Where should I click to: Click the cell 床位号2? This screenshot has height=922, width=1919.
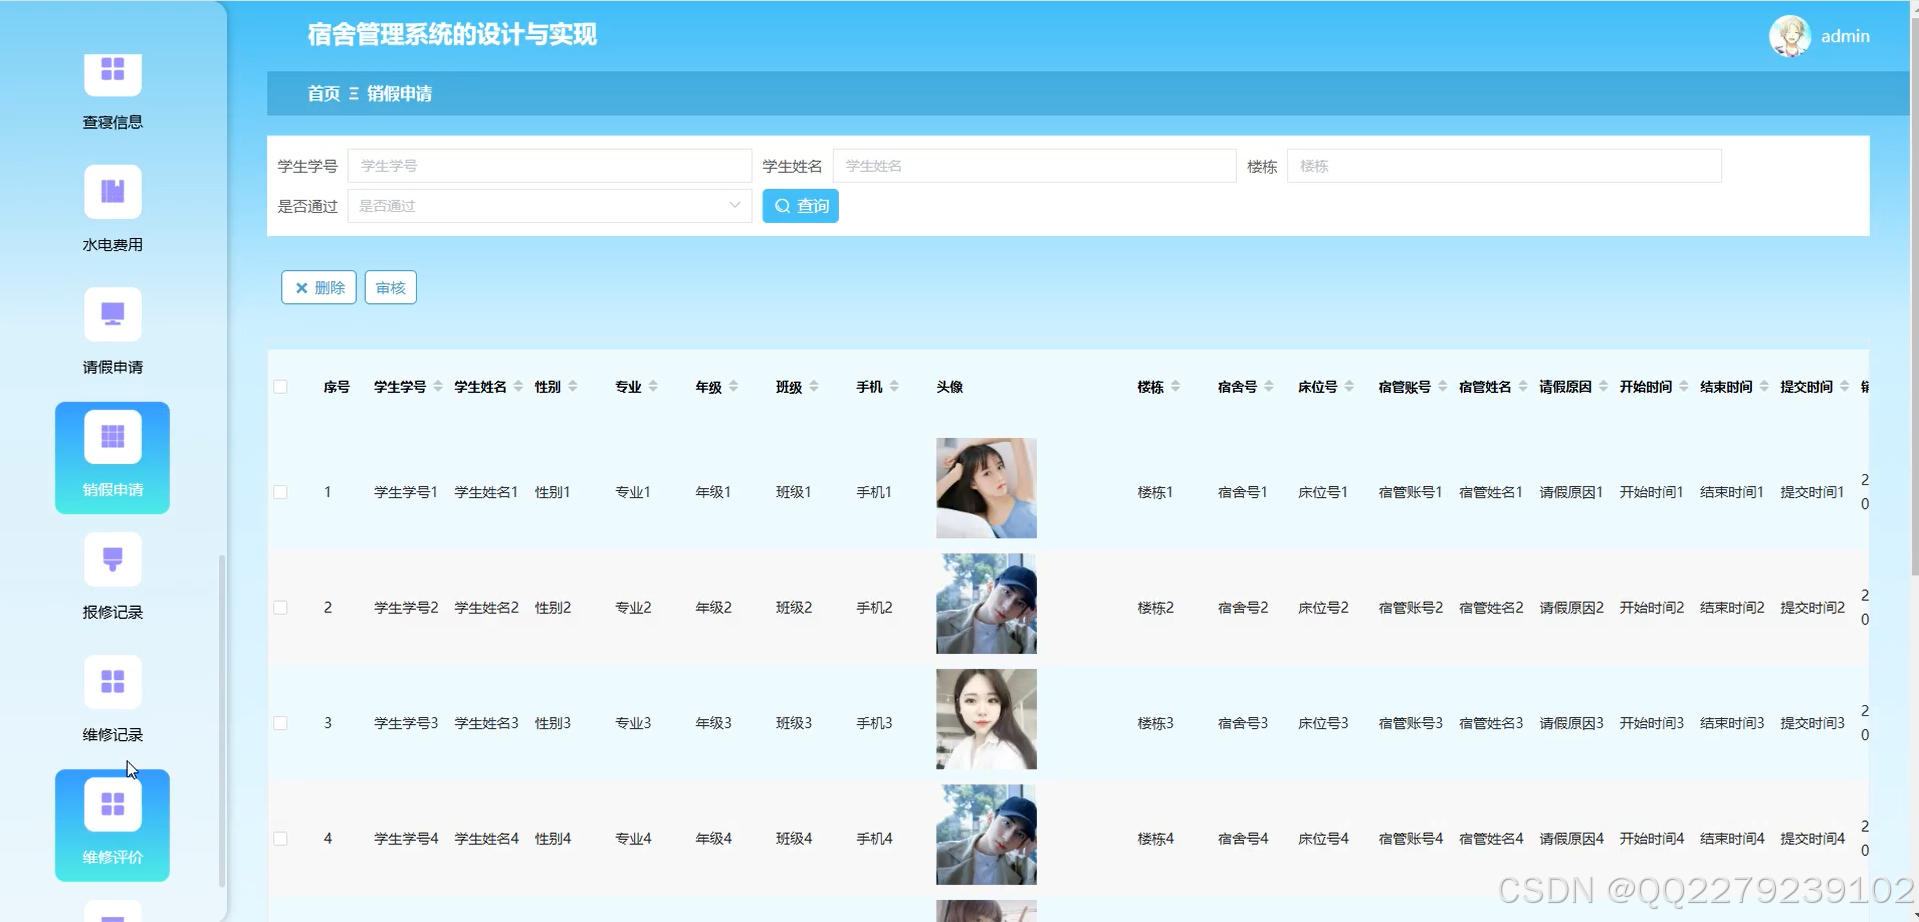(1323, 608)
